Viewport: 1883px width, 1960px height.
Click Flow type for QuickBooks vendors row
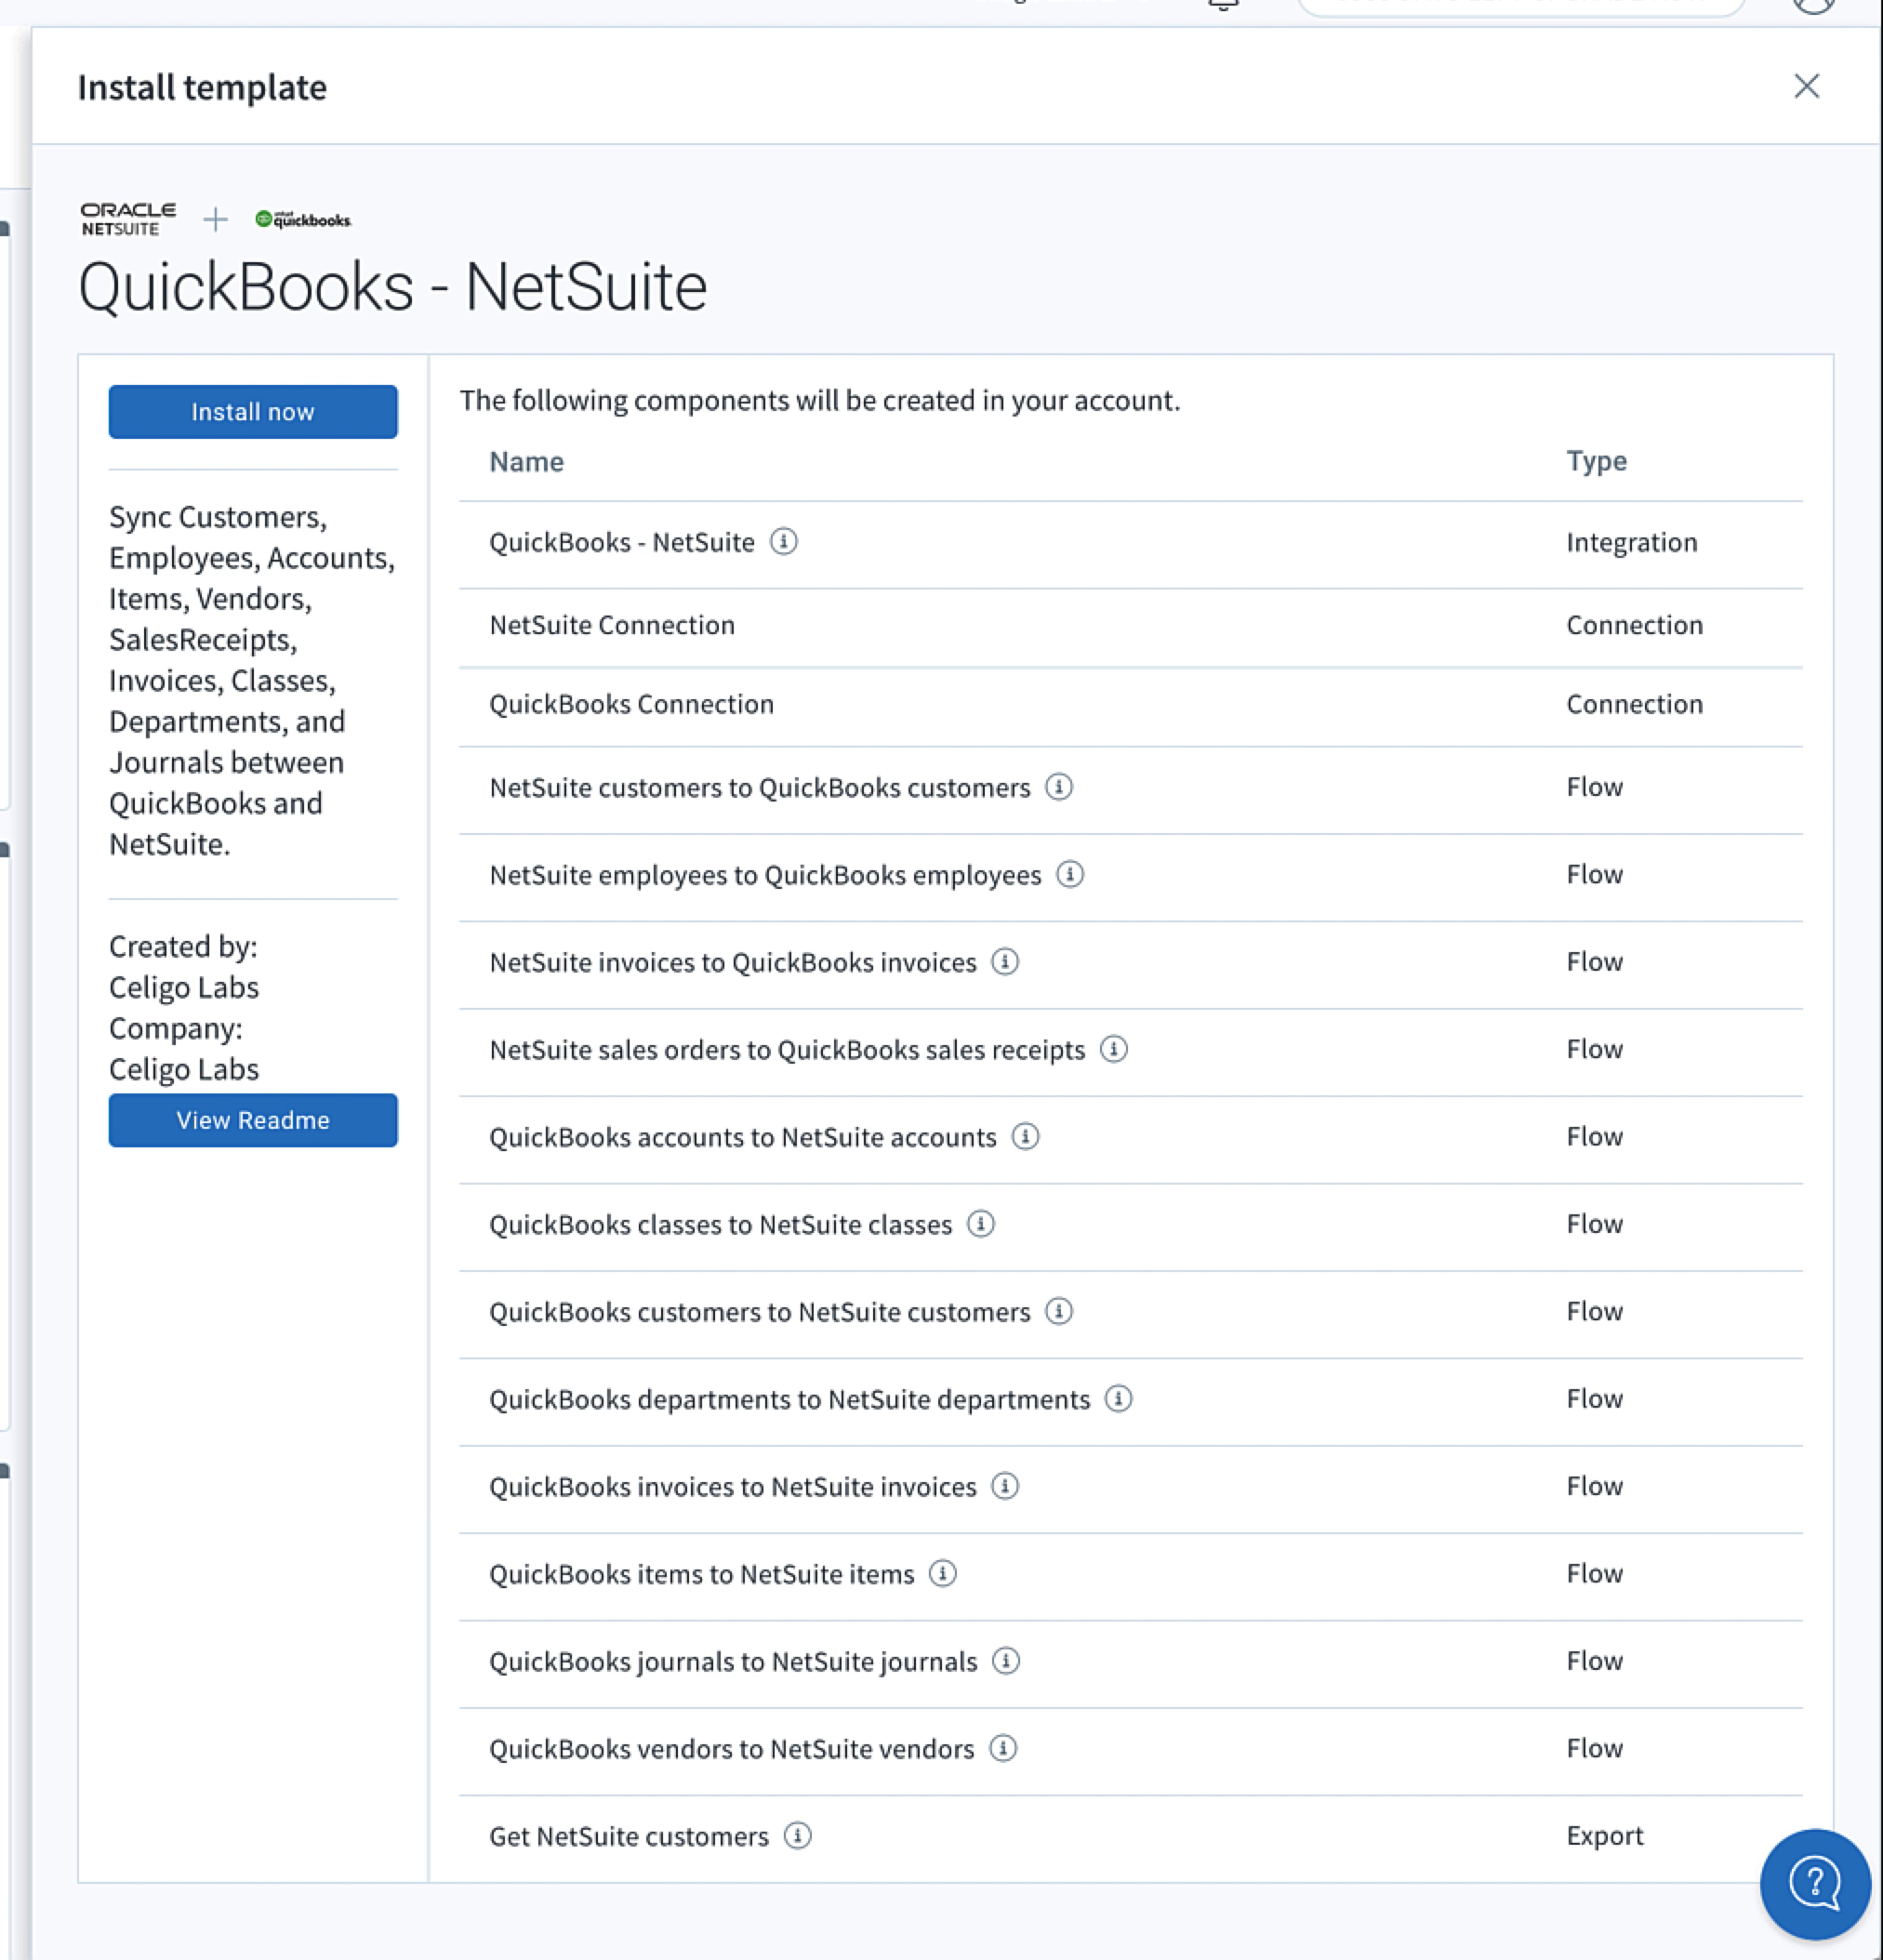(x=1595, y=1748)
